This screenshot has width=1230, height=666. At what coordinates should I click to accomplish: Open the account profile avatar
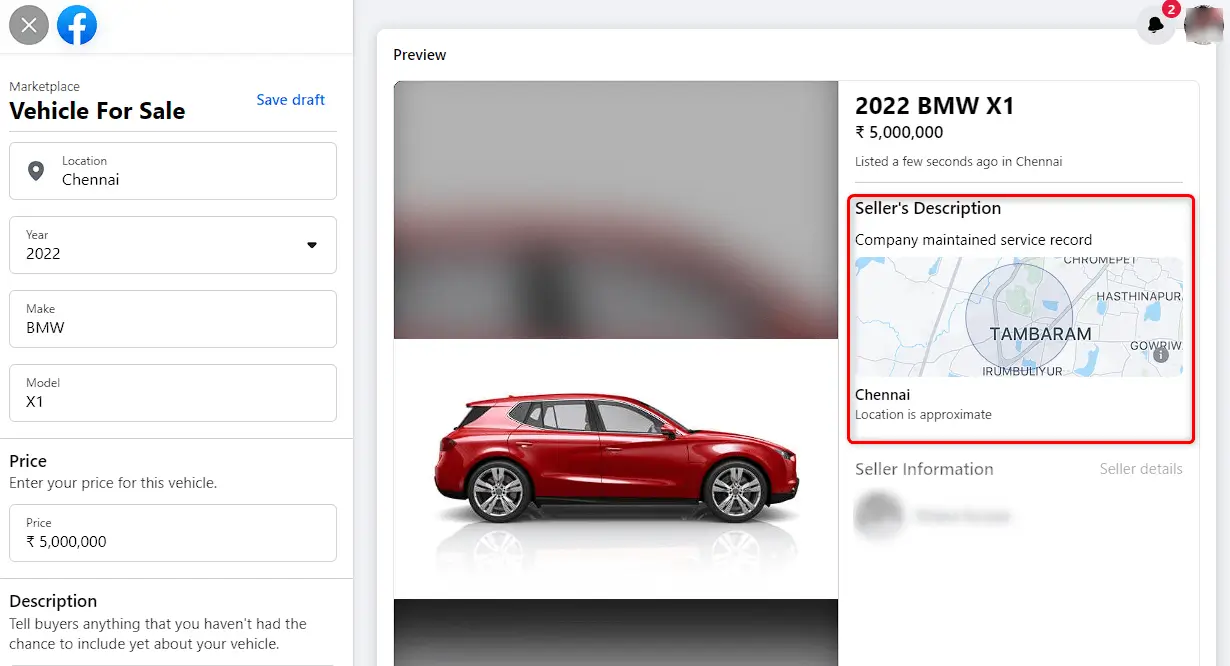click(1203, 25)
